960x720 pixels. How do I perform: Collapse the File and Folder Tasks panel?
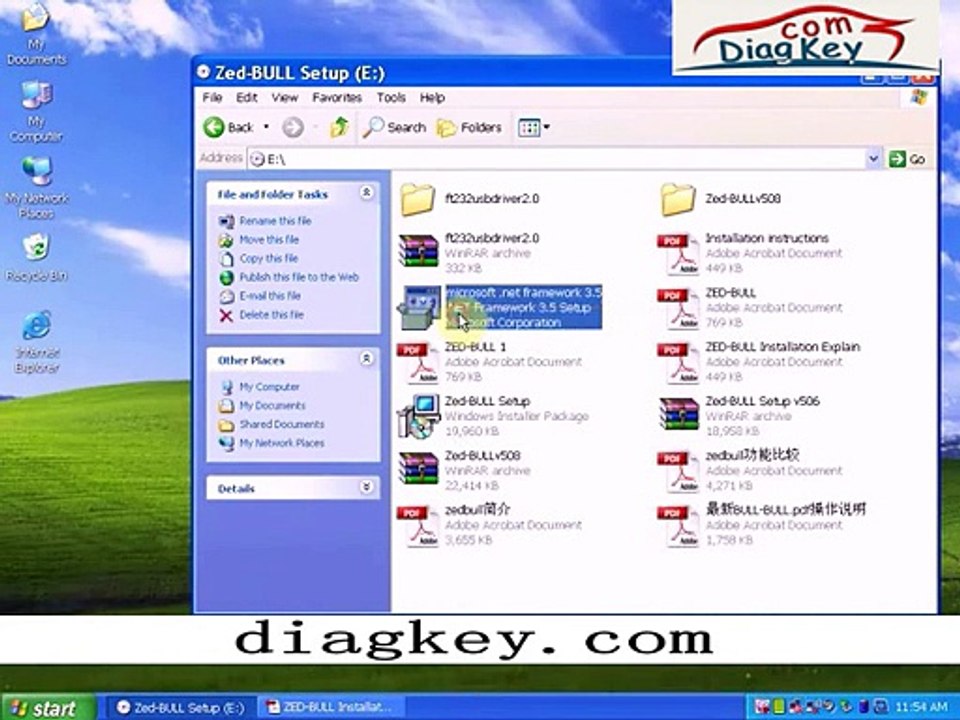[x=366, y=193]
